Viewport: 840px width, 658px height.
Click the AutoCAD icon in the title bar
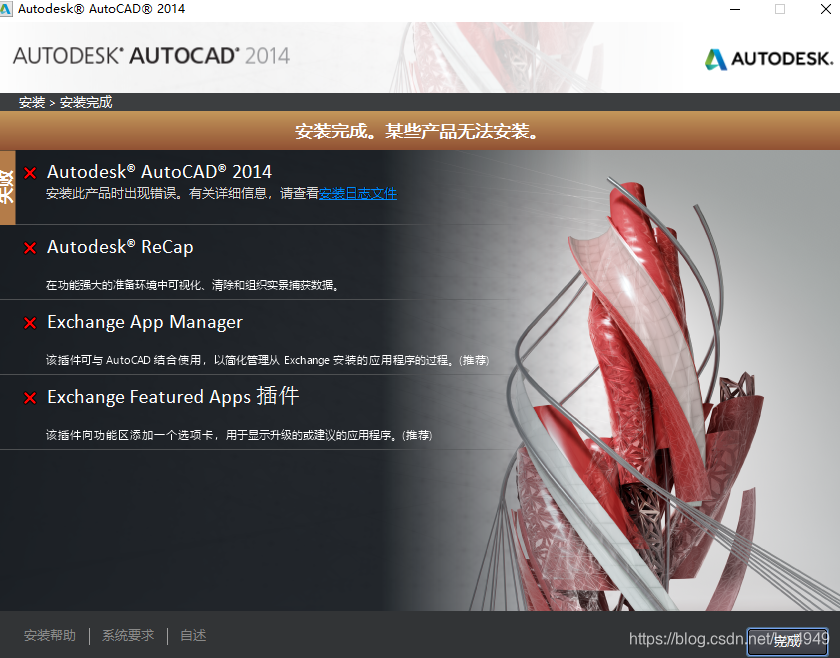[6, 9]
